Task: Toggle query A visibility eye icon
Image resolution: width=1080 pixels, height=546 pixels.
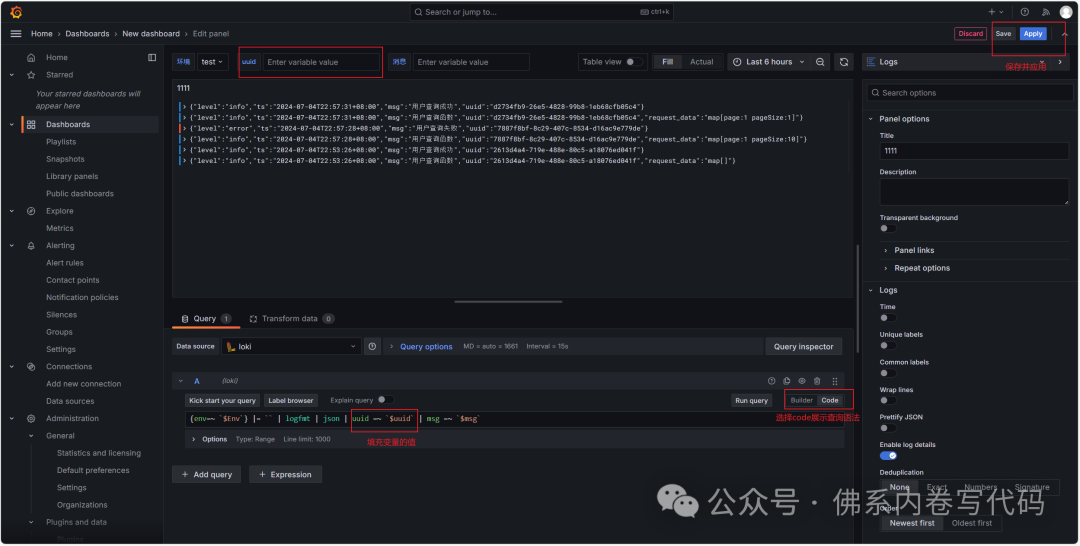Action: click(802, 381)
